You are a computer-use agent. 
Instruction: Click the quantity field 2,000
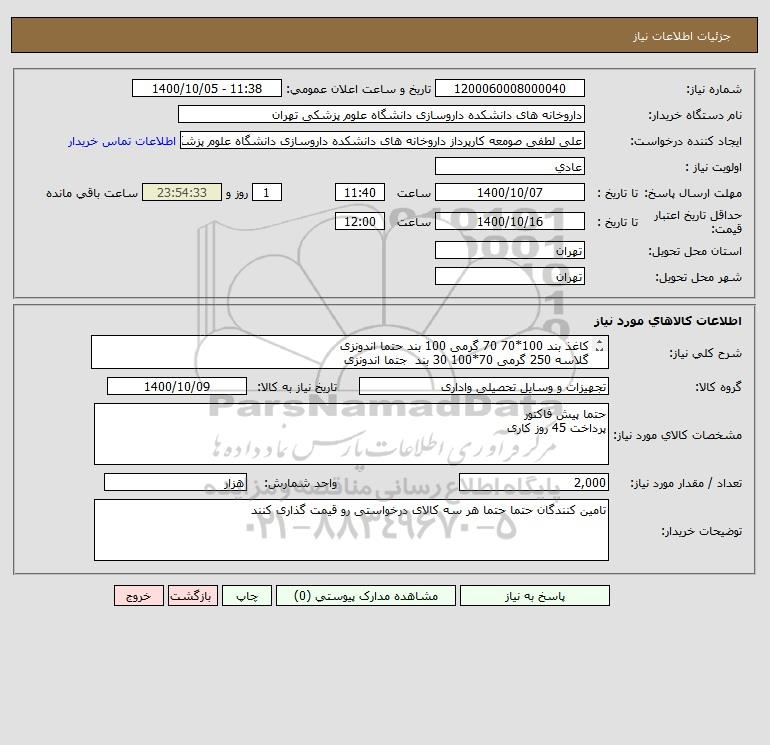tap(534, 482)
